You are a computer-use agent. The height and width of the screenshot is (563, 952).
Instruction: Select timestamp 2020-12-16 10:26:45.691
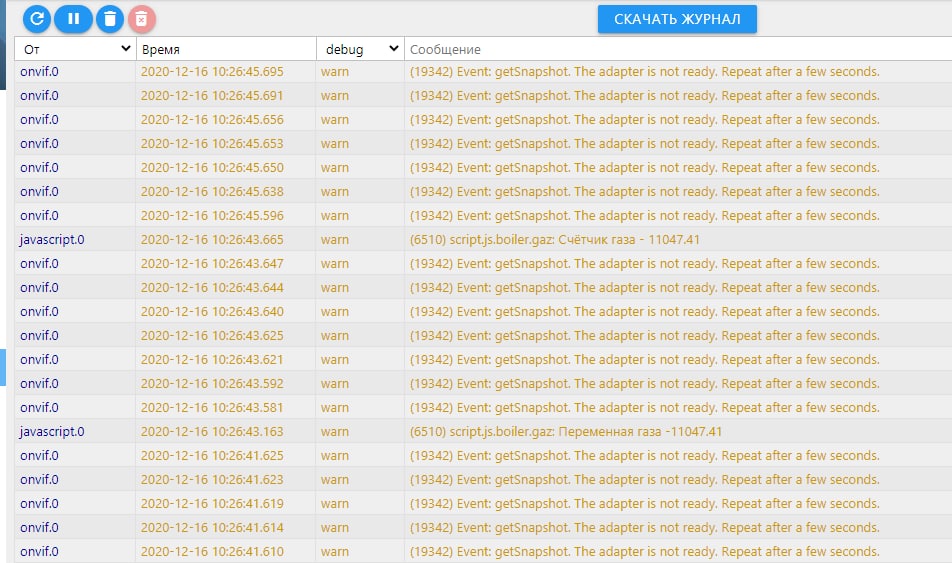212,96
